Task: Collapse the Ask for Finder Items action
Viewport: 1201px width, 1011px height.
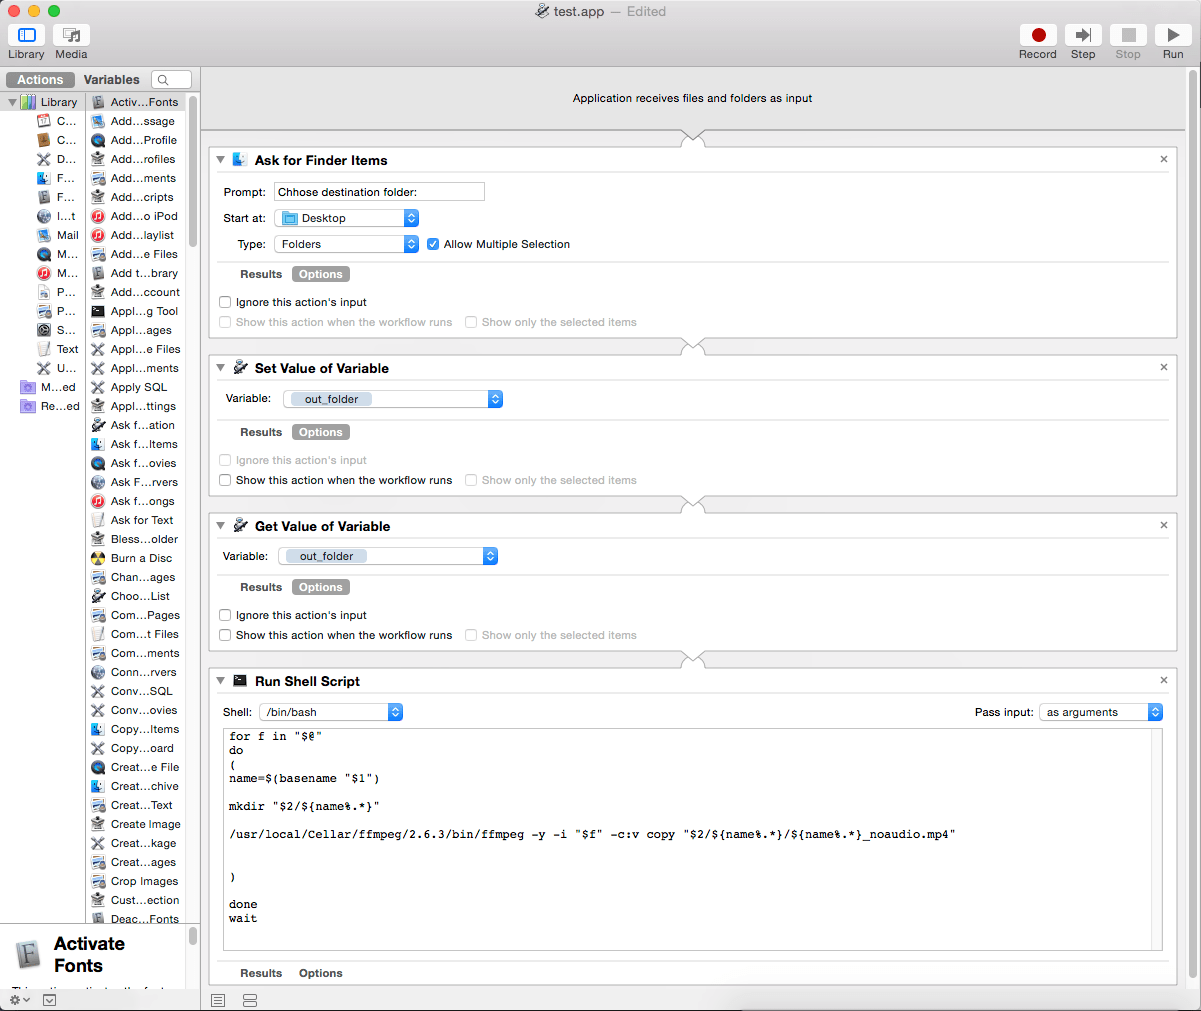Action: tap(221, 160)
